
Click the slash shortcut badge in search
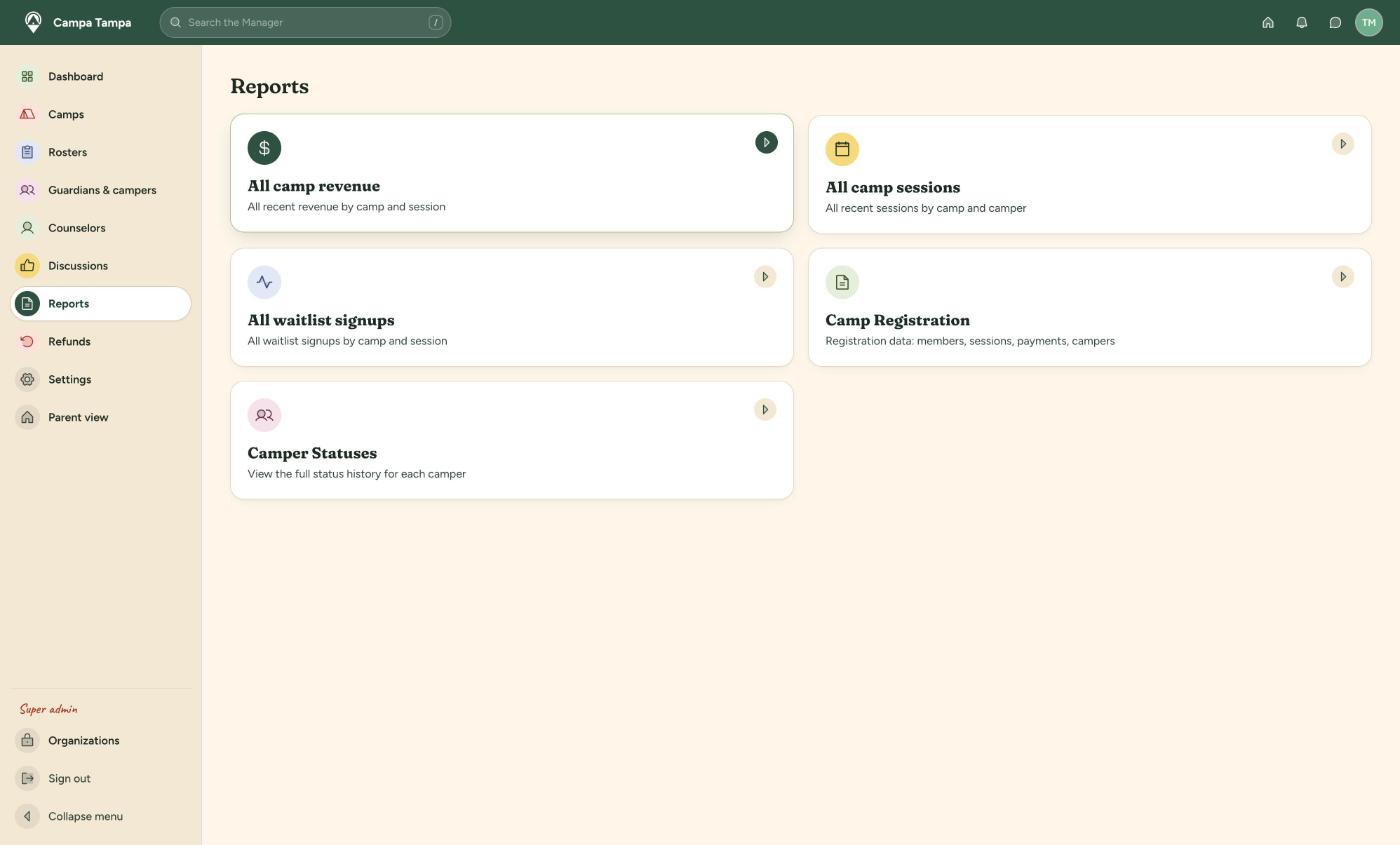click(x=436, y=22)
